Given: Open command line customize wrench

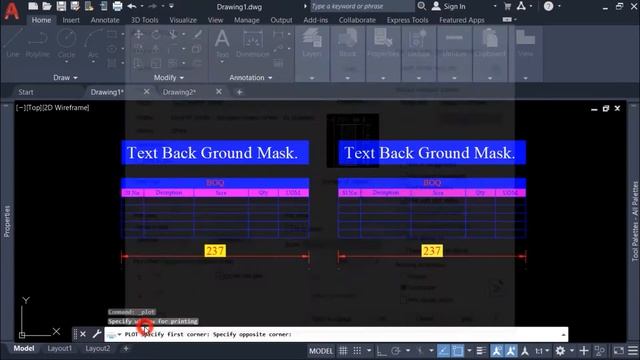Looking at the screenshot, I should click(x=97, y=334).
